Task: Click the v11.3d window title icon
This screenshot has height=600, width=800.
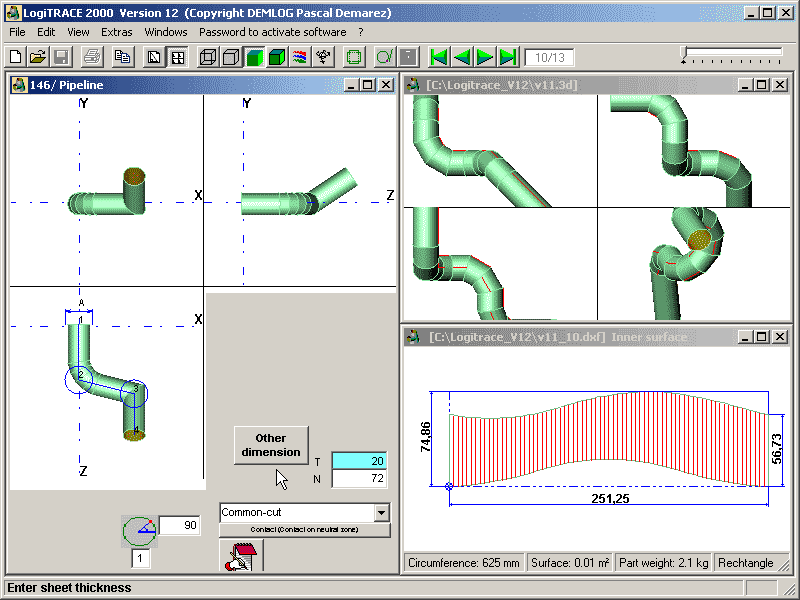Action: pyautogui.click(x=413, y=85)
